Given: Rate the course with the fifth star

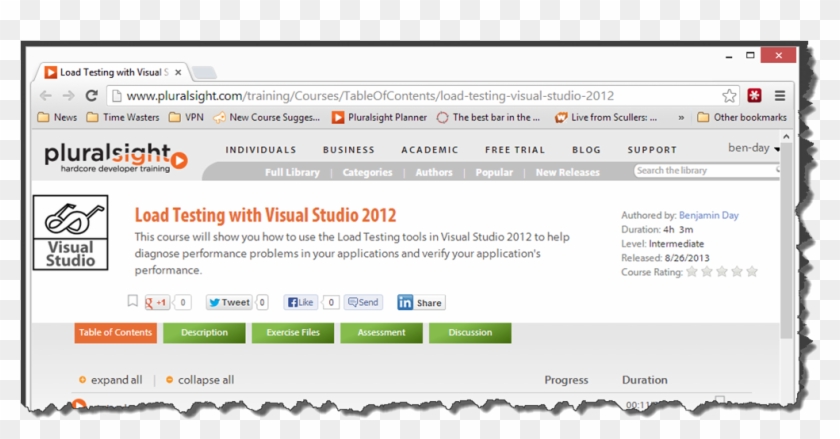Looking at the screenshot, I should point(752,272).
